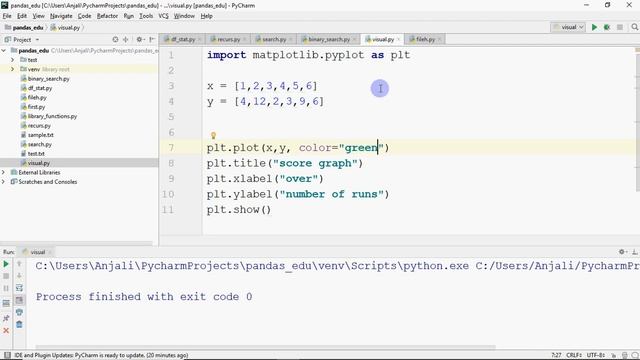
Task: Clear Run output with the trash icon
Action: 19,324
